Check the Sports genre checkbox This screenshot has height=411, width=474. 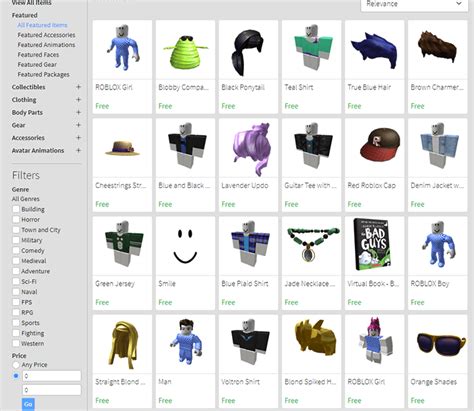pos(16,323)
